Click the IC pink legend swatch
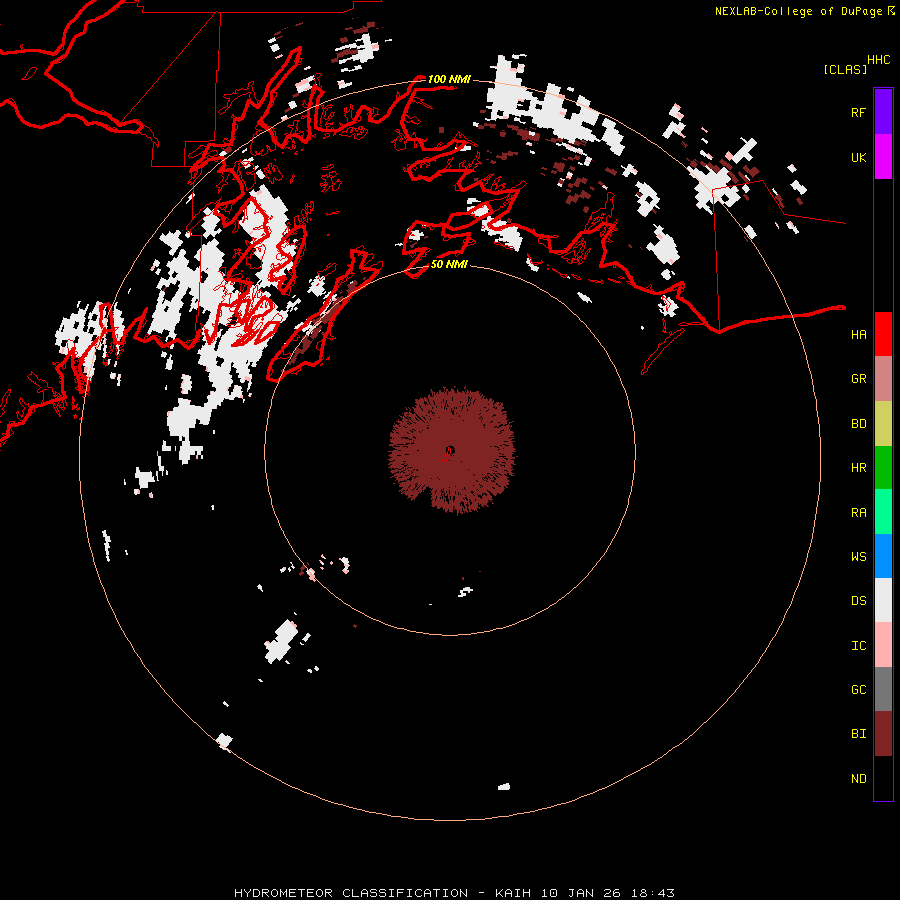Screen dimensions: 900x900 883,645
